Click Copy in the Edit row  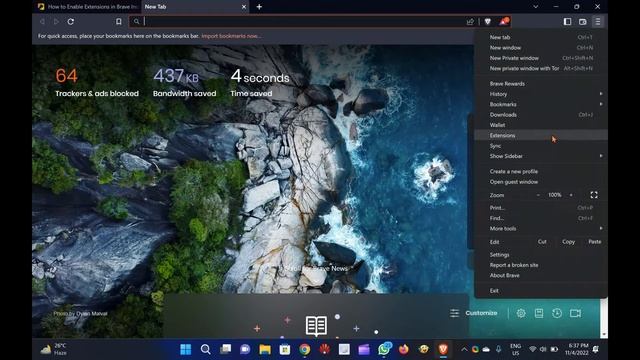point(568,242)
